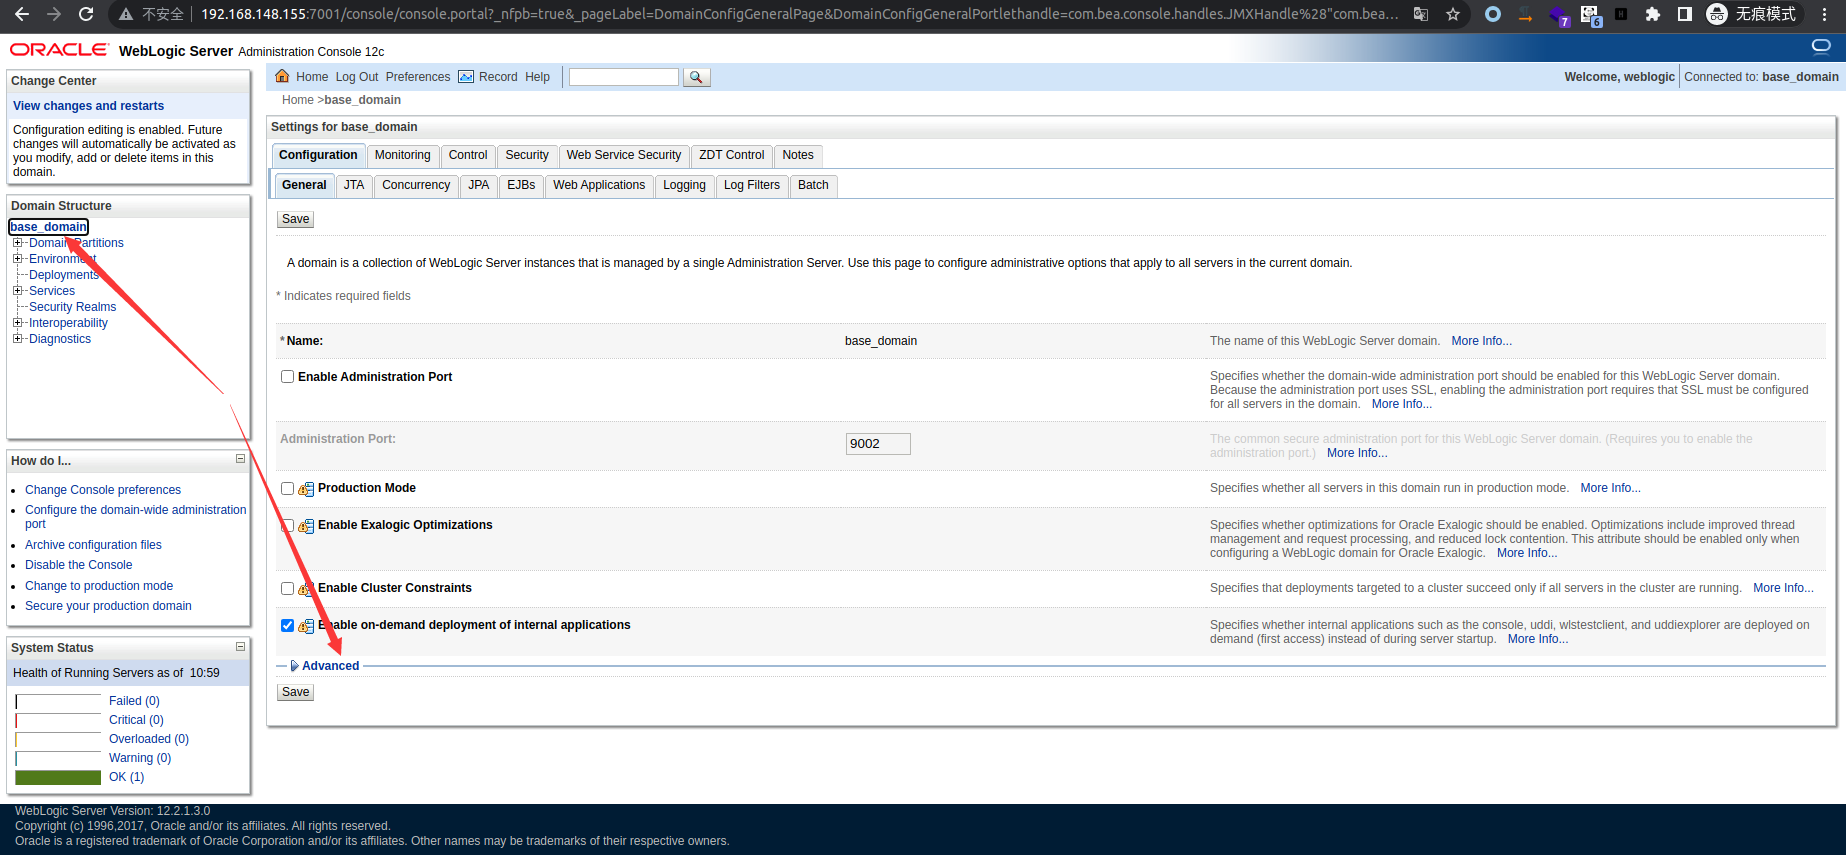Click the Oracle oval icon in the banner corner

click(1821, 46)
